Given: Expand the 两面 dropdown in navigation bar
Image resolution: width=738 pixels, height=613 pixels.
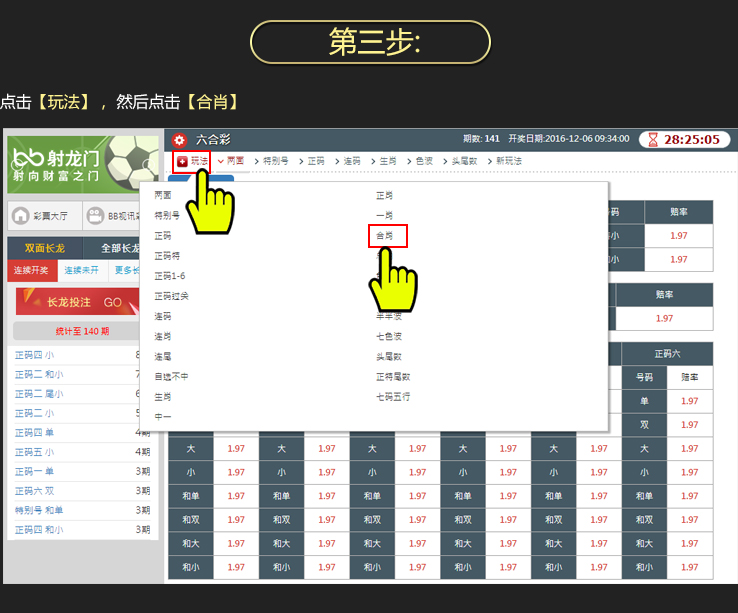Looking at the screenshot, I should pos(231,161).
